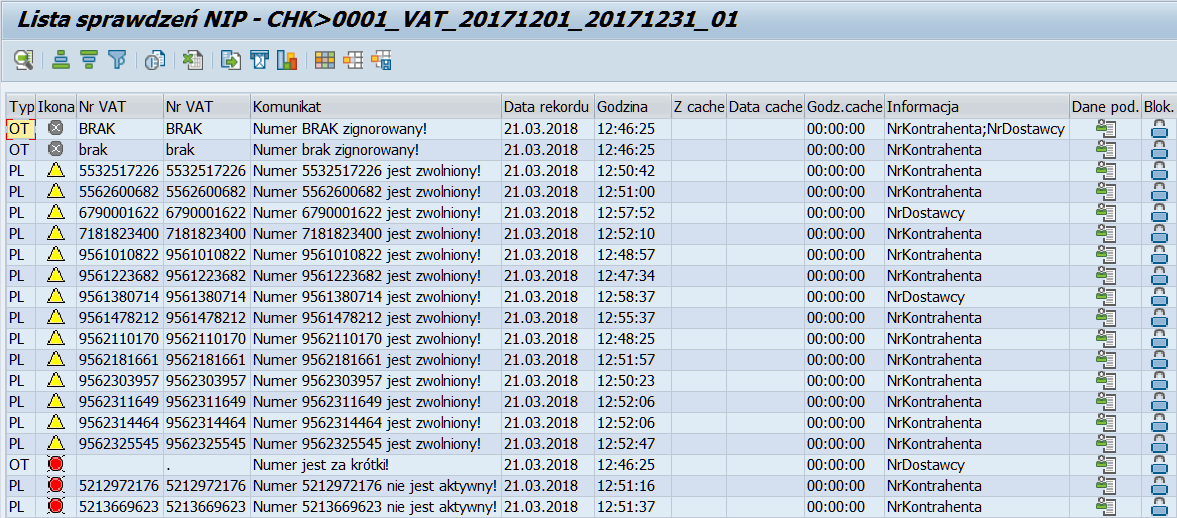Send the list to mail recipient

click(259, 61)
